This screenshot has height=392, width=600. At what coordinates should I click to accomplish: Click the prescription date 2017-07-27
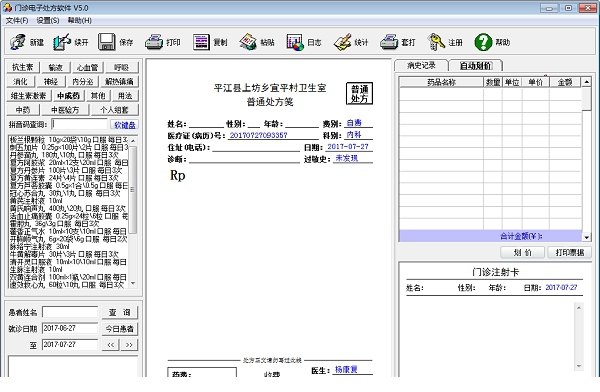click(x=347, y=147)
